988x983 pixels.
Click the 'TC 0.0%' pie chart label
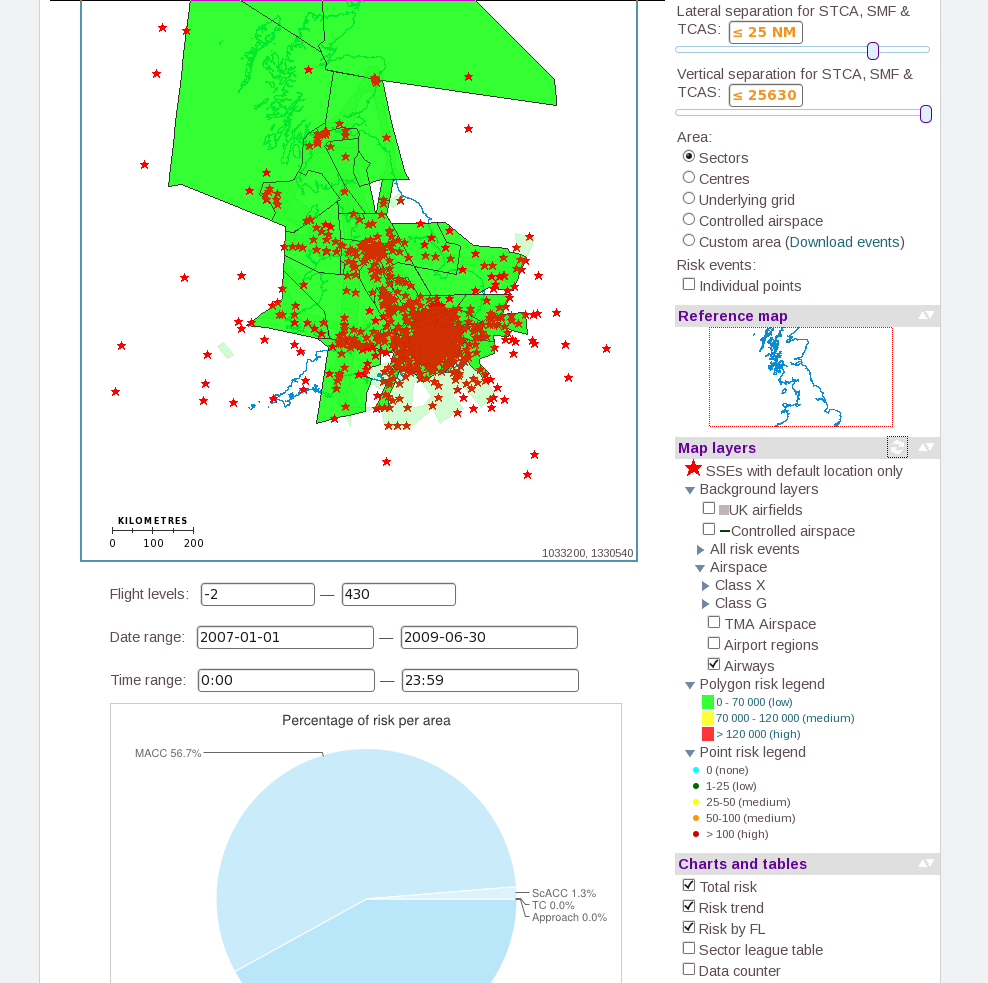pos(553,905)
